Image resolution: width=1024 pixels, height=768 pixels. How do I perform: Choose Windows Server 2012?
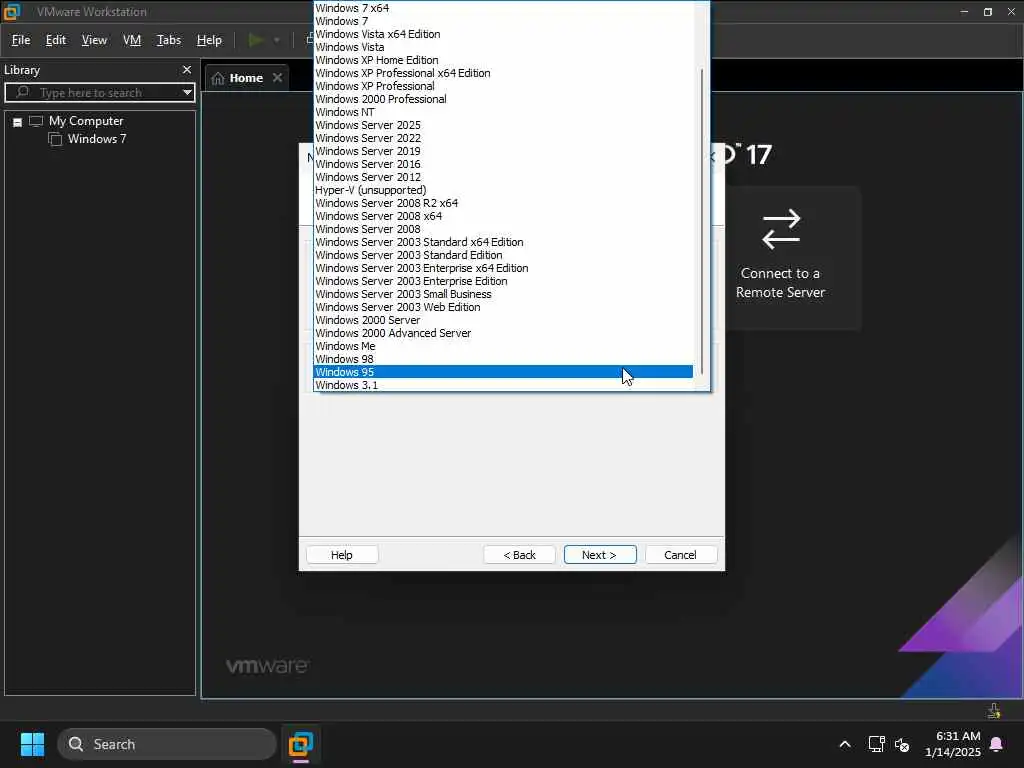point(503,177)
